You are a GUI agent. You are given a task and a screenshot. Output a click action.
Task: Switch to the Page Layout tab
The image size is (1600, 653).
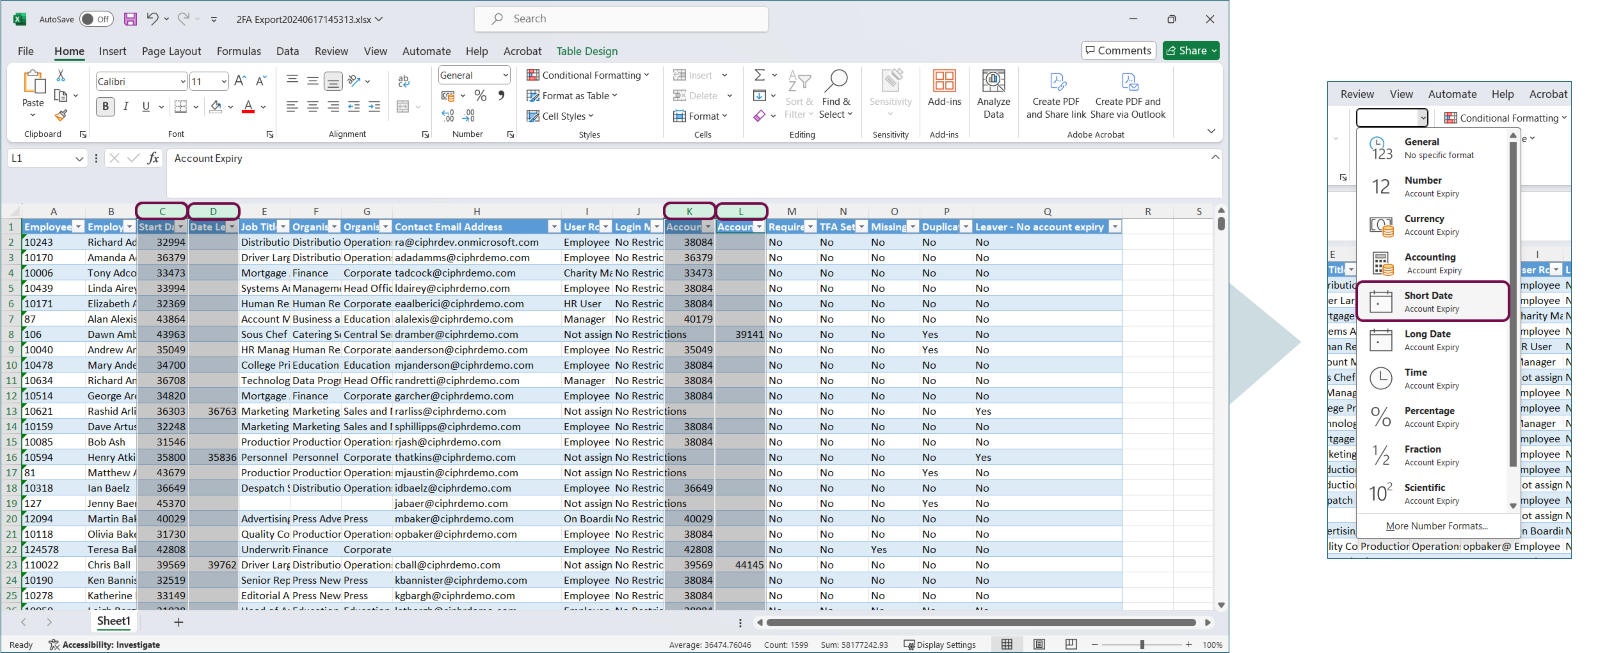(171, 51)
